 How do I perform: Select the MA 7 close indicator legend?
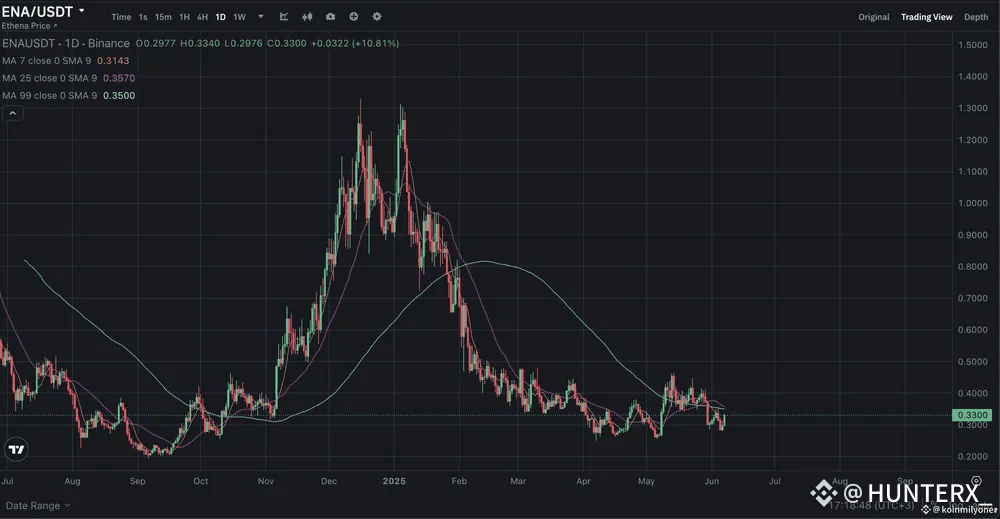tap(47, 61)
